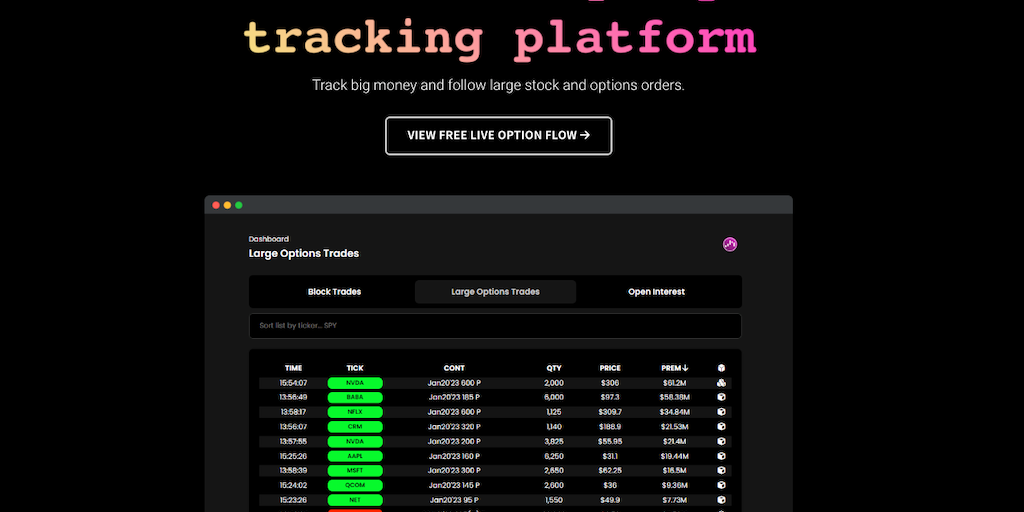Click the TIME column header
This screenshot has width=1024, height=512.
click(293, 368)
